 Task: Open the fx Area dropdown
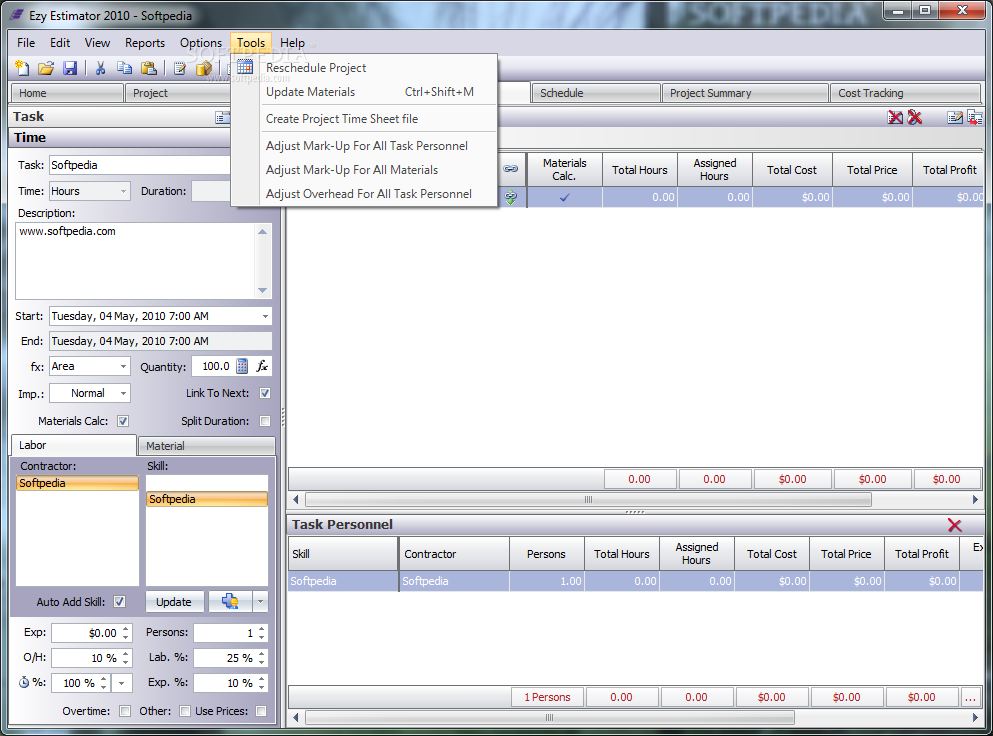coord(123,367)
